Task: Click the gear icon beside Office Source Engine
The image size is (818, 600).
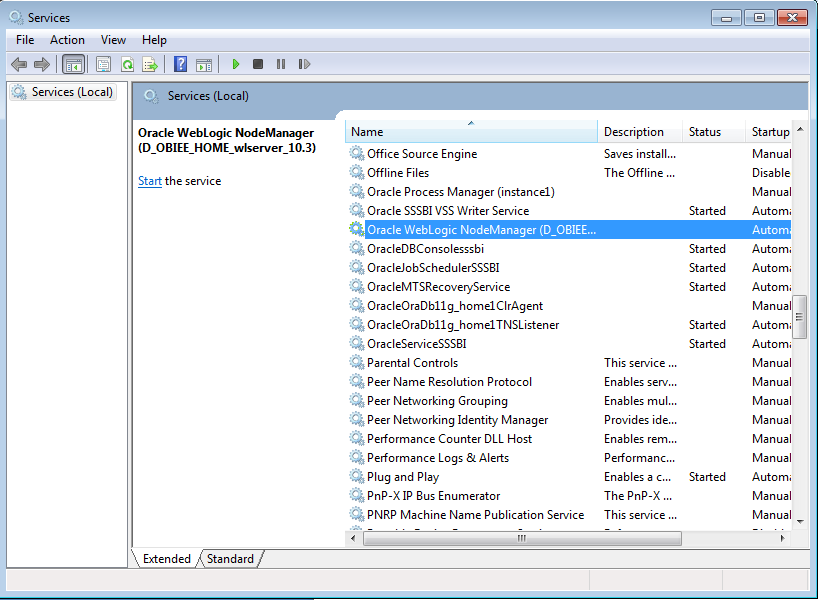Action: point(357,153)
